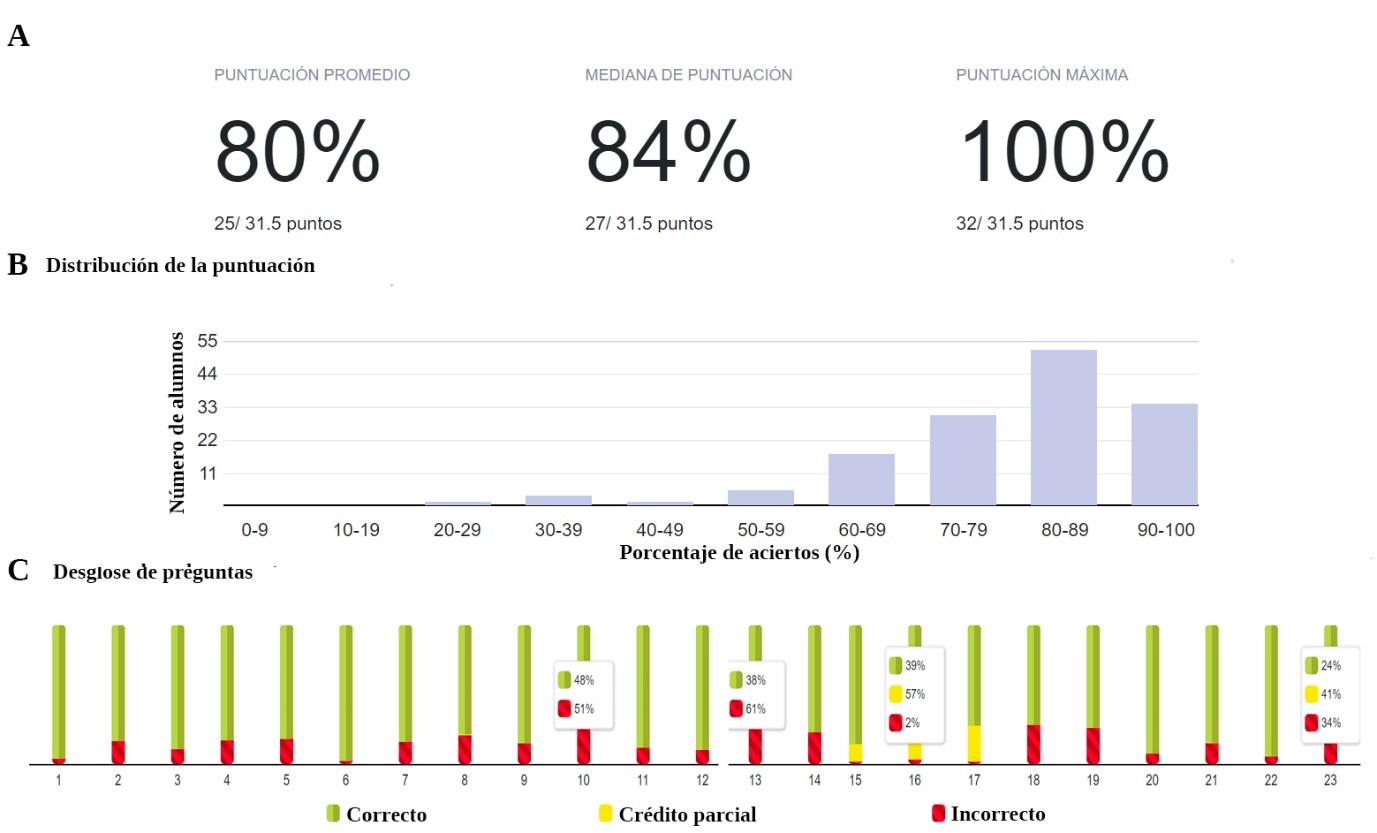The height and width of the screenshot is (833, 1377).
Task: Click the y-axis value 55
Action: (x=208, y=341)
